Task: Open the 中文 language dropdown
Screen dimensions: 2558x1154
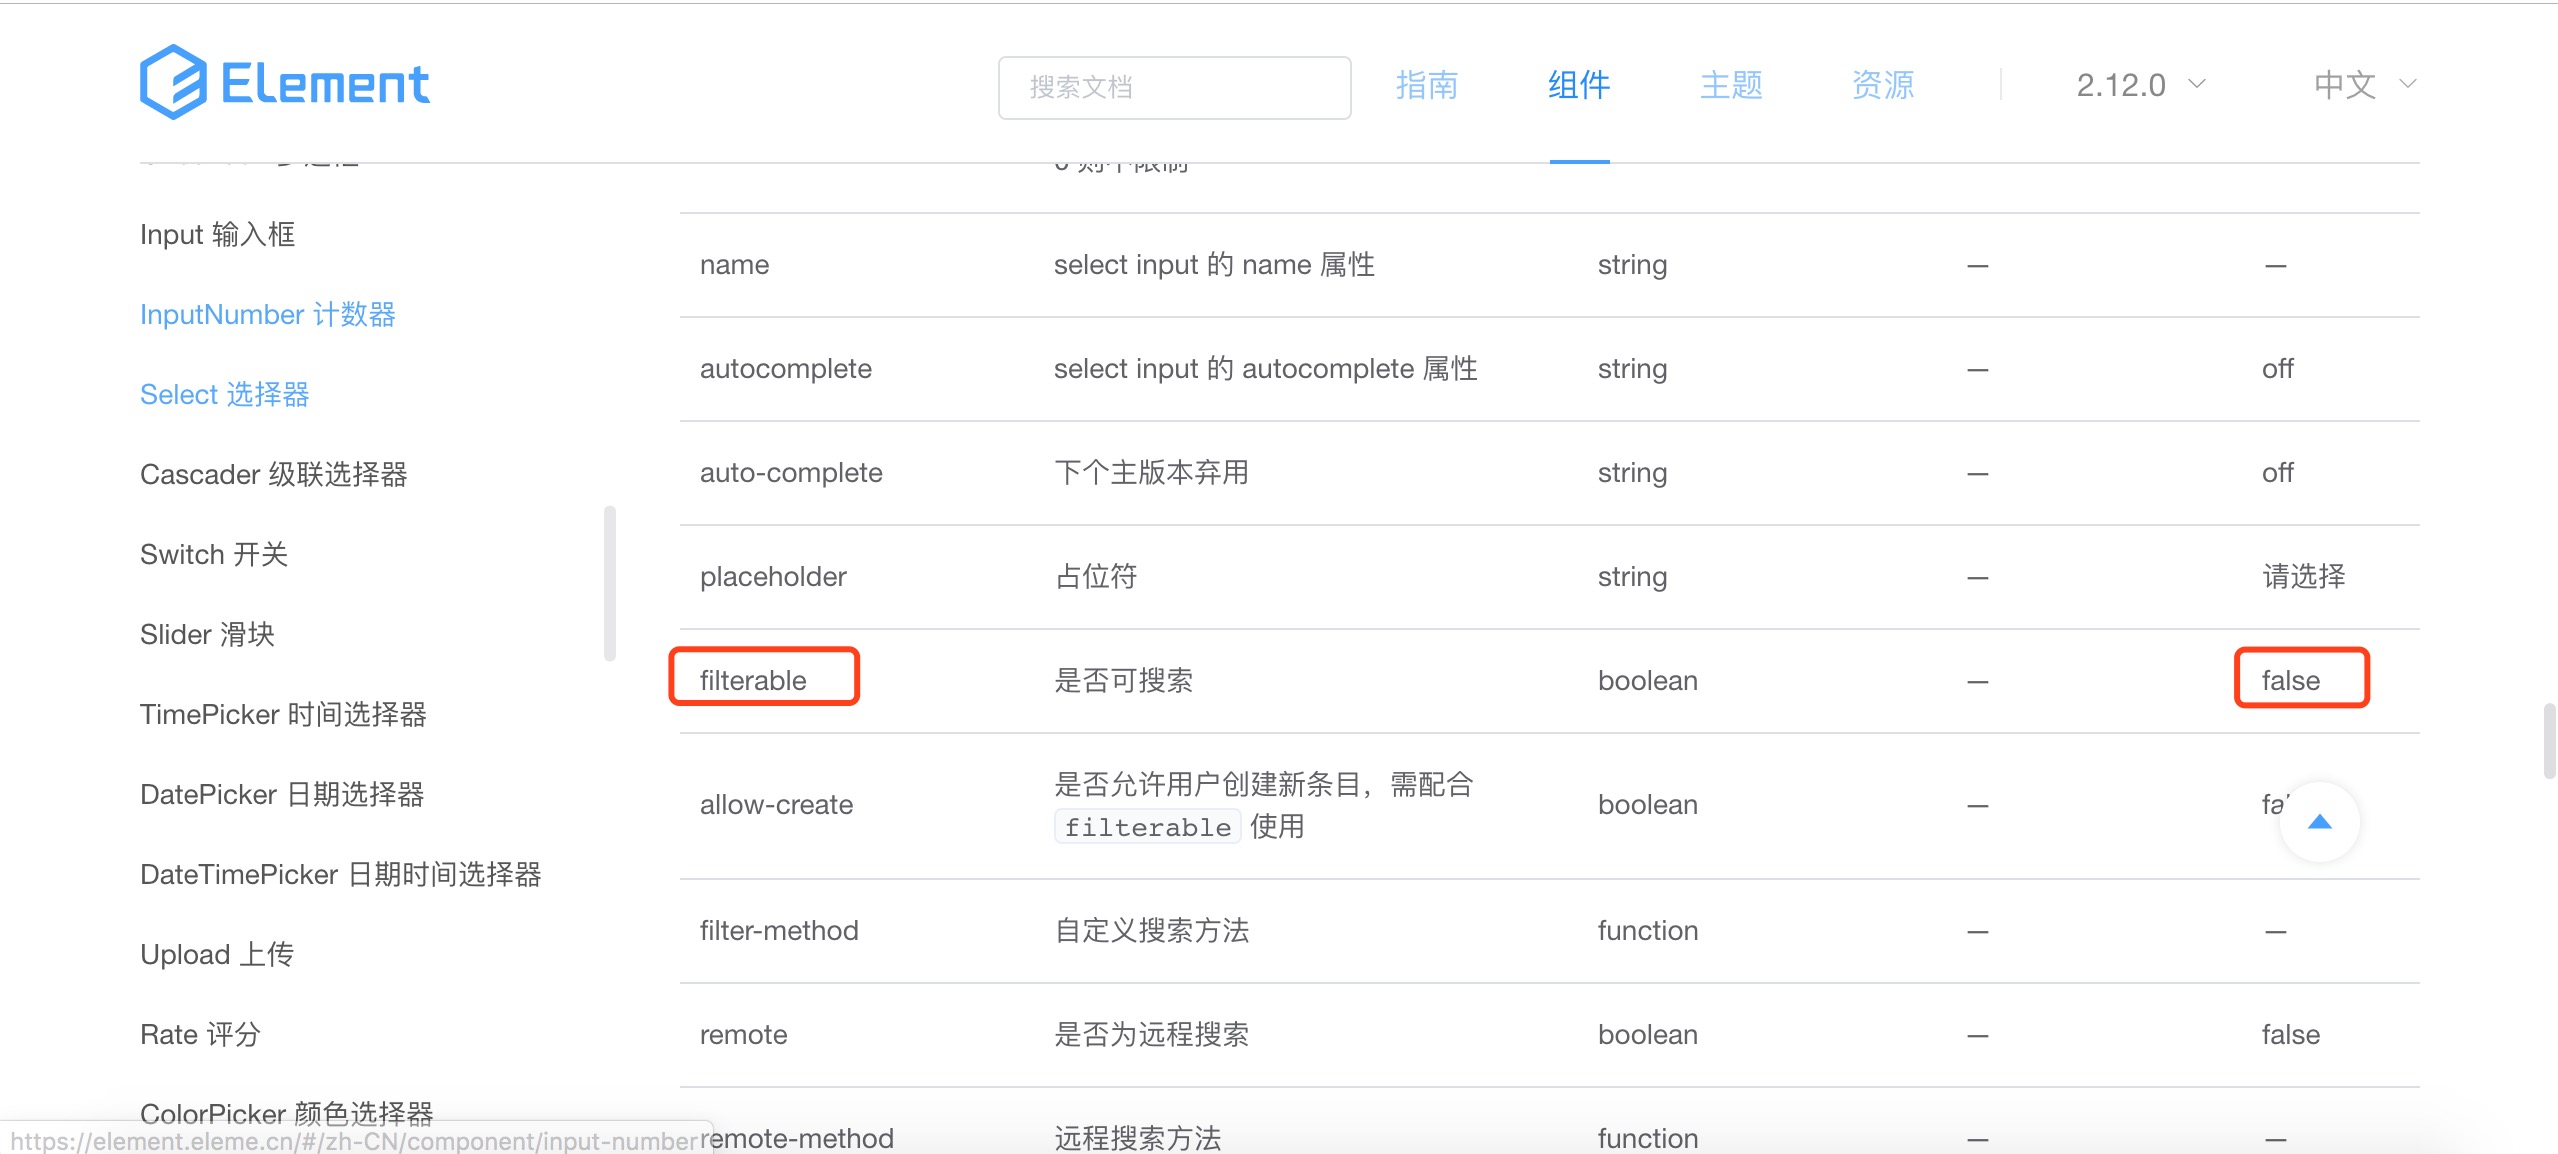Action: [x=2345, y=85]
